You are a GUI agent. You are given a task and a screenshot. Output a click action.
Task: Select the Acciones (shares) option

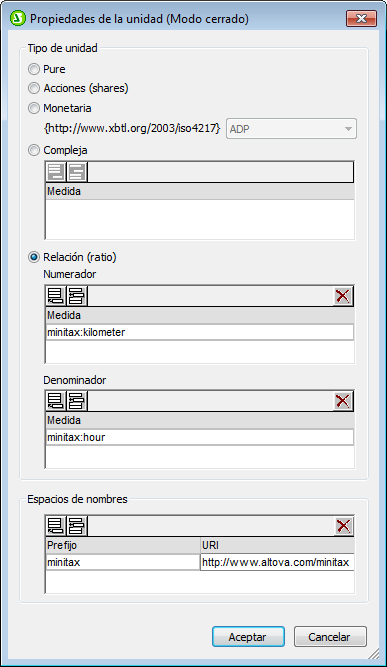pos(34,88)
